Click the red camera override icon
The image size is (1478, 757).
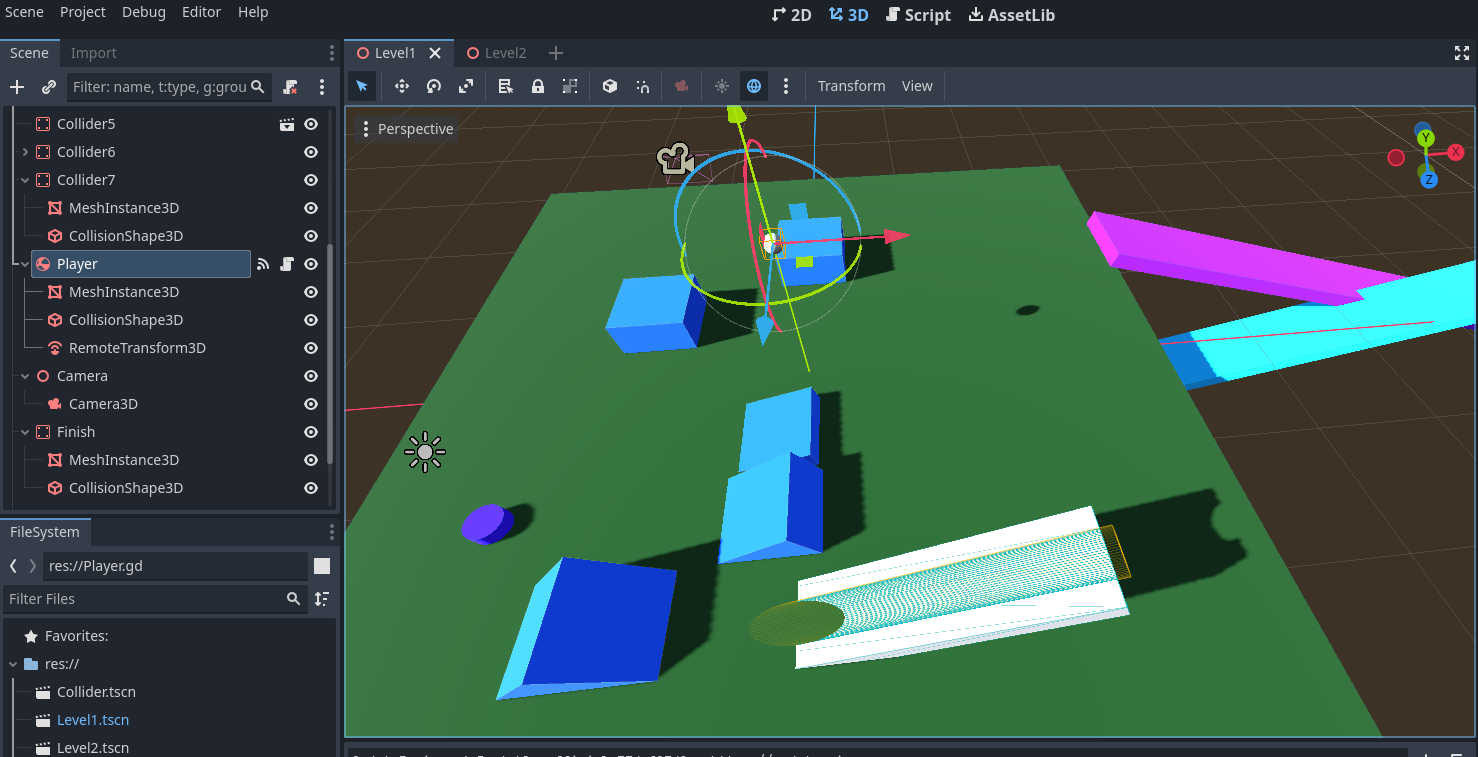(x=682, y=86)
